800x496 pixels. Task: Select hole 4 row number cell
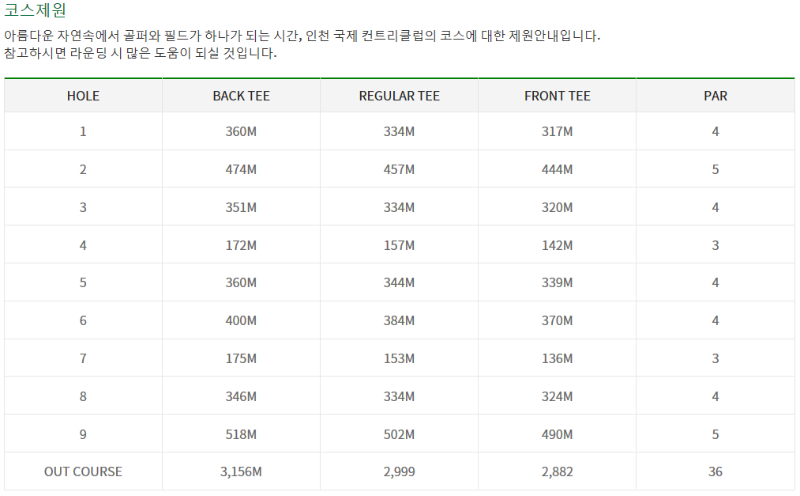(x=83, y=245)
